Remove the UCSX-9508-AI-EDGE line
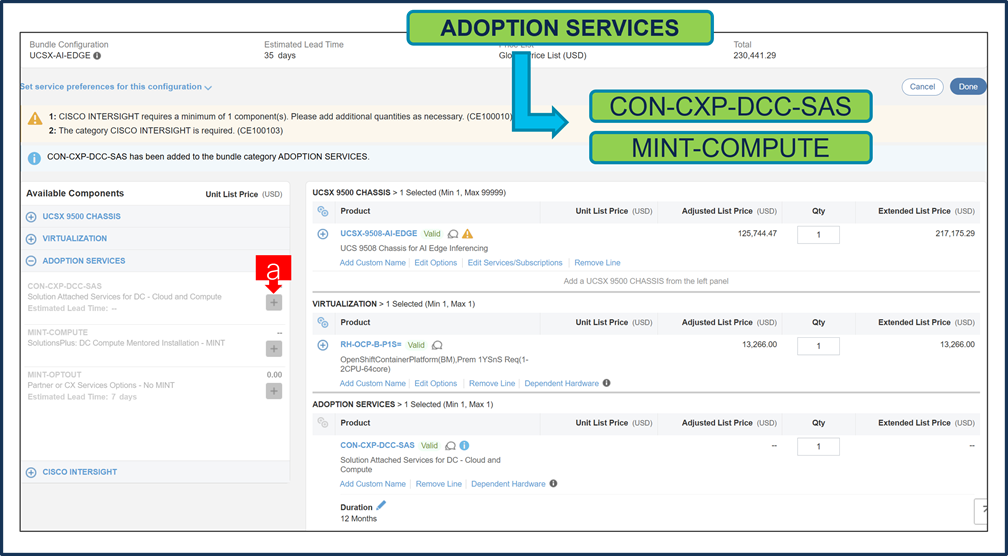 [597, 263]
